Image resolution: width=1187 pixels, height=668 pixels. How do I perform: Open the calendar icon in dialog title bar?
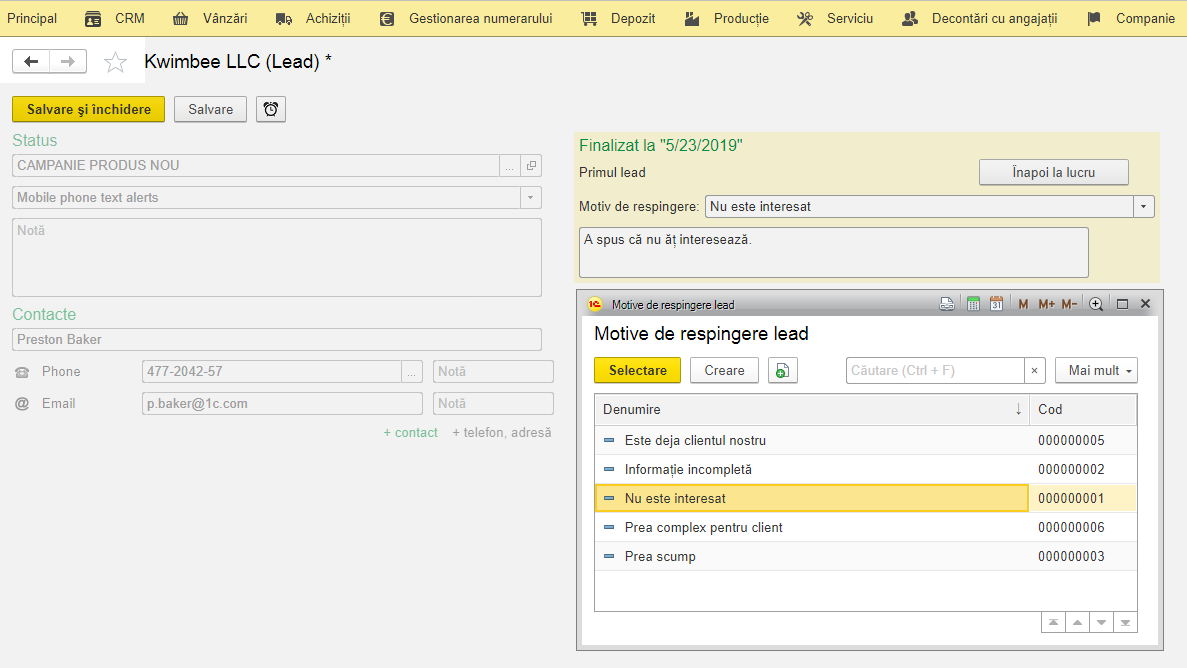[x=996, y=304]
